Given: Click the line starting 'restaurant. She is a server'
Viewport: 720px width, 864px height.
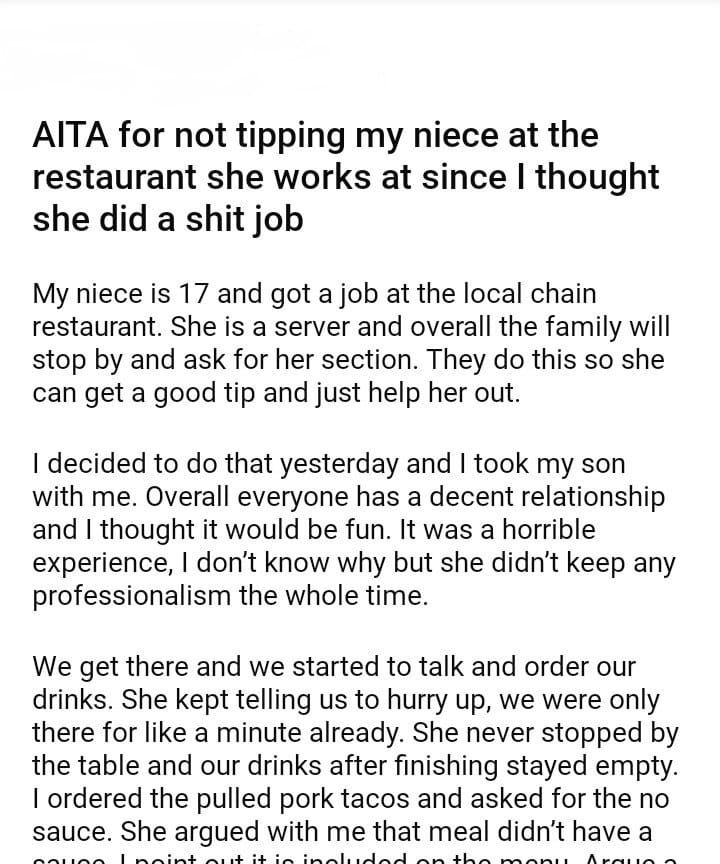Looking at the screenshot, I should pos(351,326).
